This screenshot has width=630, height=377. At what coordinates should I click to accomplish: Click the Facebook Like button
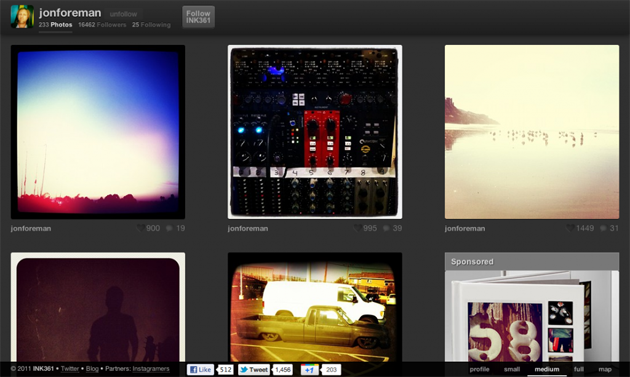200,369
